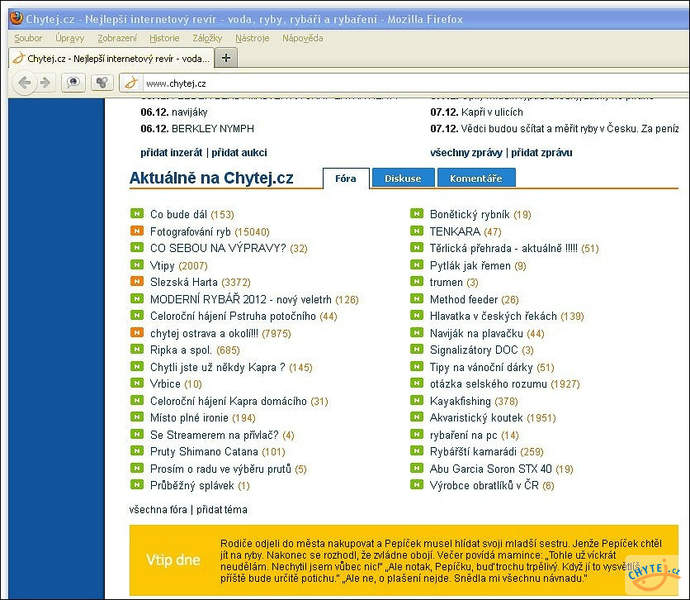Open the Co bude dál forum
This screenshot has width=690, height=600.
point(179,214)
